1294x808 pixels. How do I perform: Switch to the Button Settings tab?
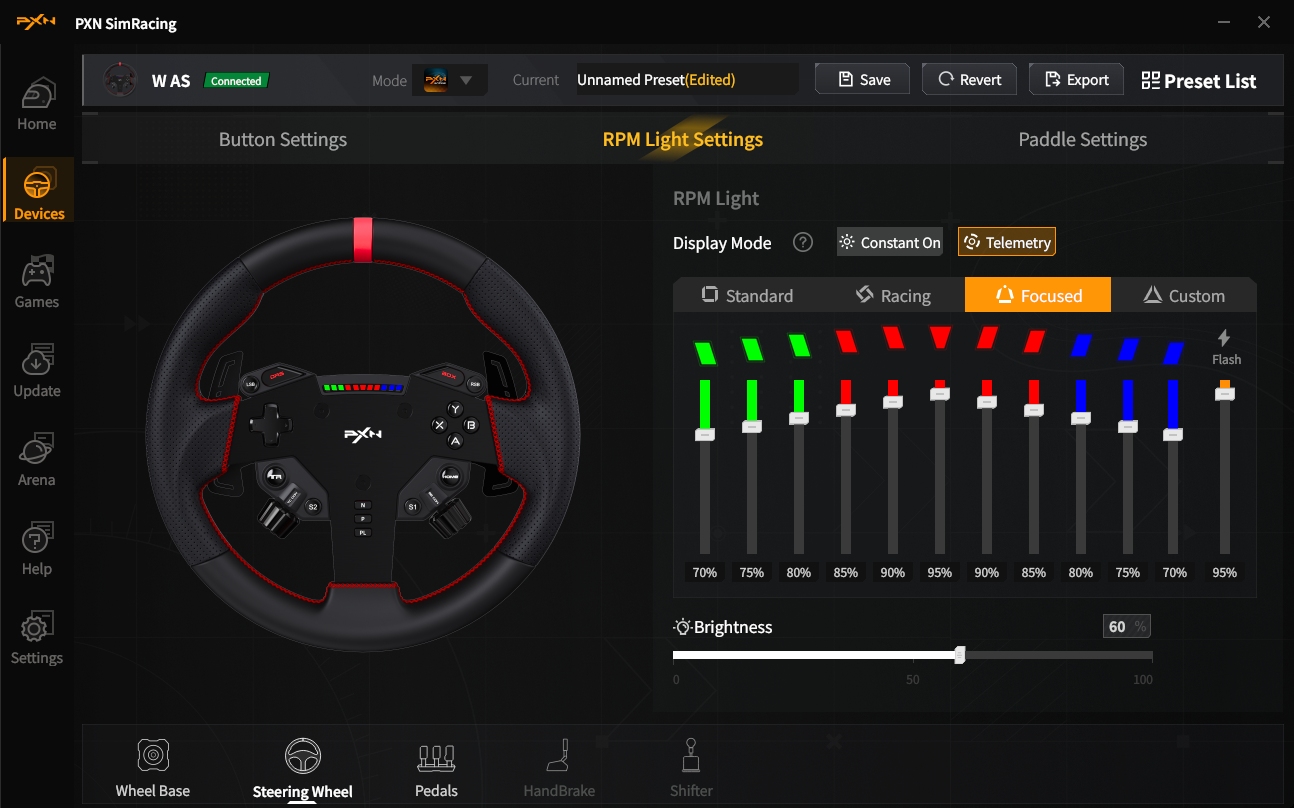tap(283, 140)
